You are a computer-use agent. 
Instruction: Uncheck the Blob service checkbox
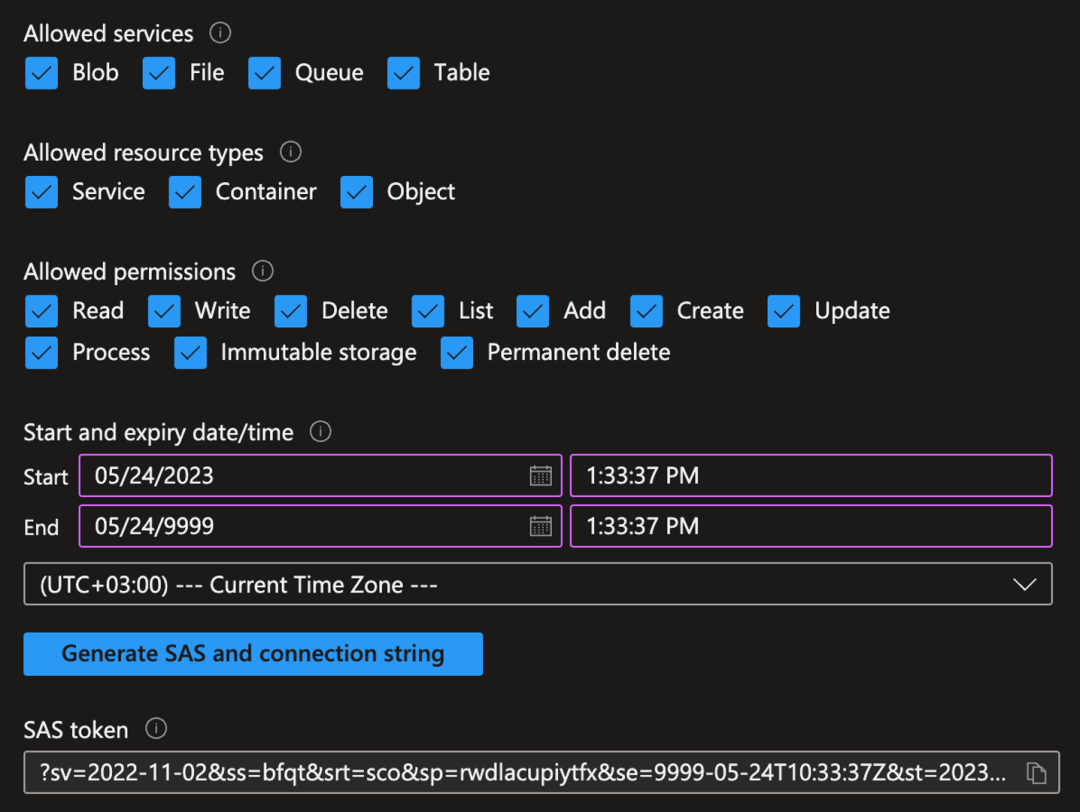42,73
